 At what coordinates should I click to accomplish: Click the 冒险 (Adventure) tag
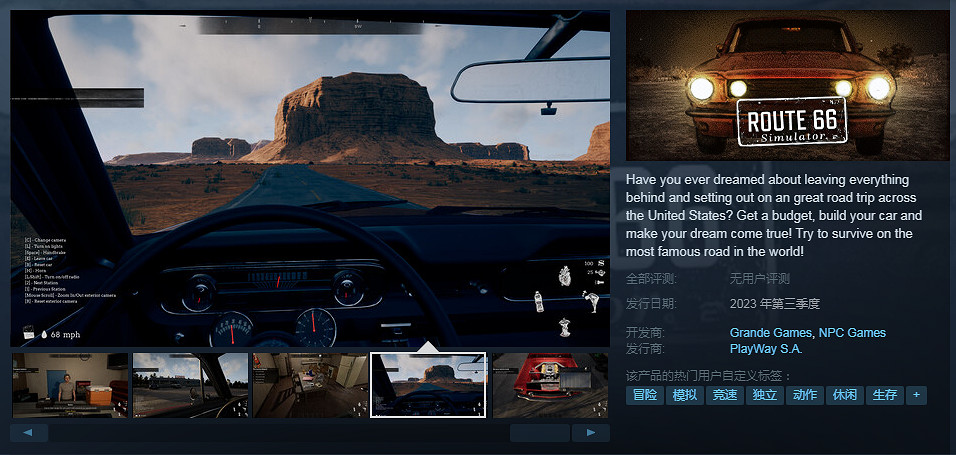pyautogui.click(x=645, y=395)
